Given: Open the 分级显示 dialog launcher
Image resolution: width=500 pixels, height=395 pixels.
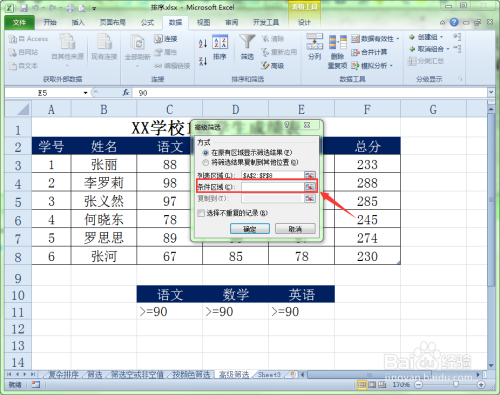Looking at the screenshot, I should 460,79.
